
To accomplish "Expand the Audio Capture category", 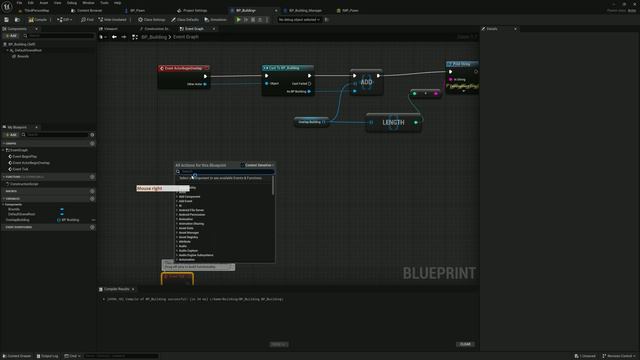I will [177, 251].
